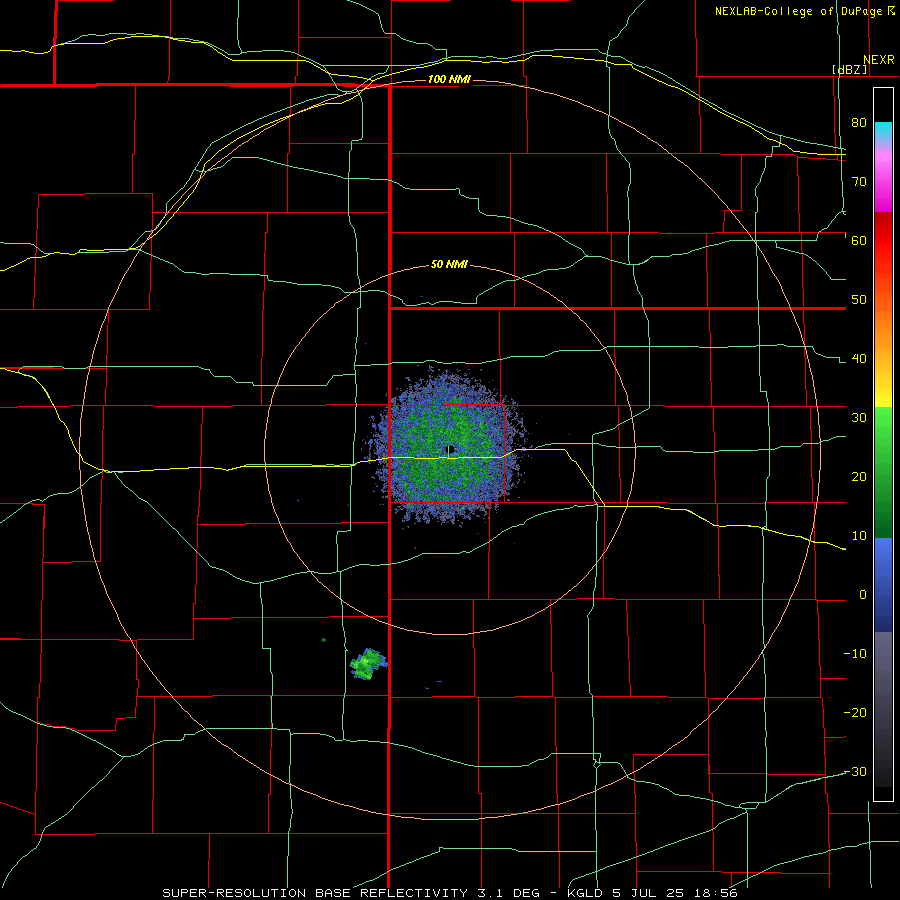The width and height of the screenshot is (900, 900).
Task: Select the 50 value on the dBZ scale
Action: 859,300
